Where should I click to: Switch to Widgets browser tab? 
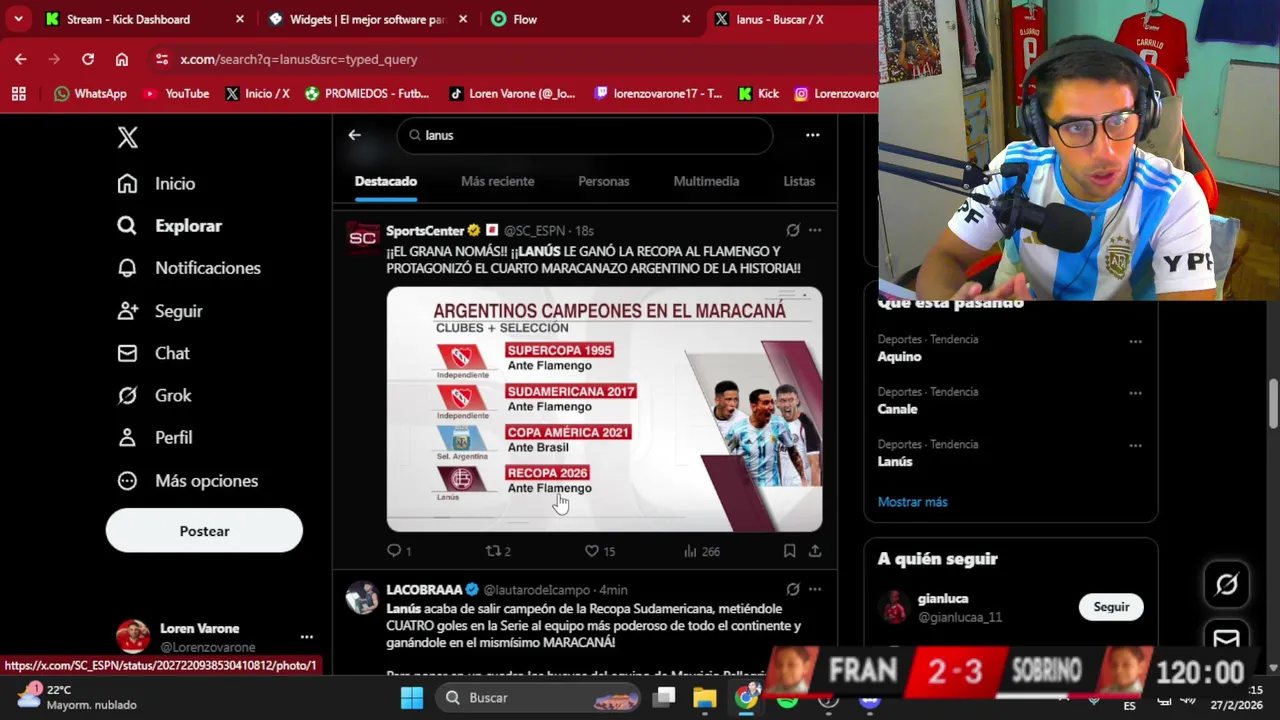pos(367,19)
